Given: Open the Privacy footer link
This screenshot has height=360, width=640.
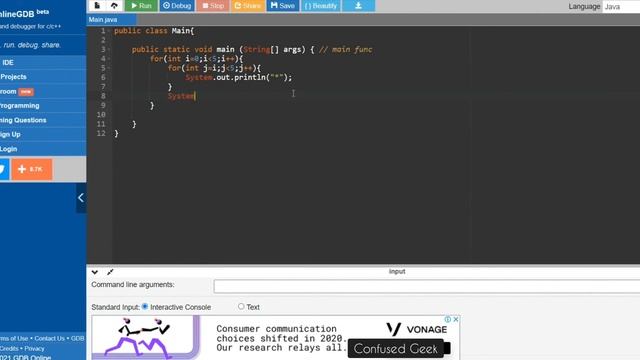Looking at the screenshot, I should [x=34, y=349].
